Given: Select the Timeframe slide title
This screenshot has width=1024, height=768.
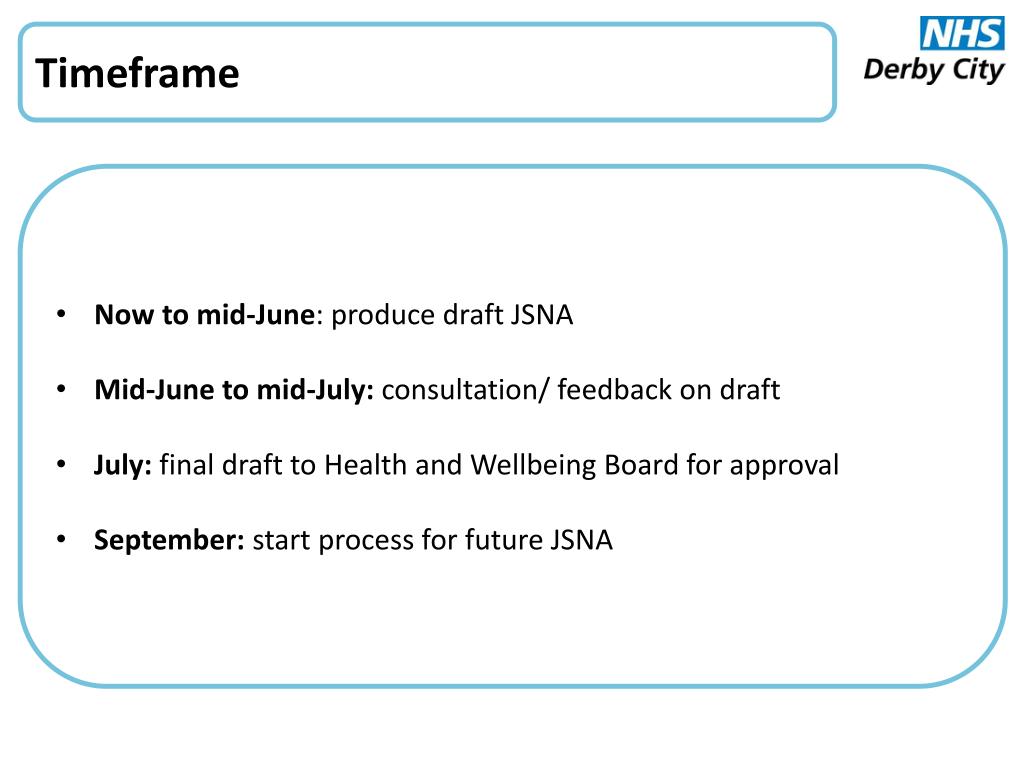Looking at the screenshot, I should pos(137,72).
